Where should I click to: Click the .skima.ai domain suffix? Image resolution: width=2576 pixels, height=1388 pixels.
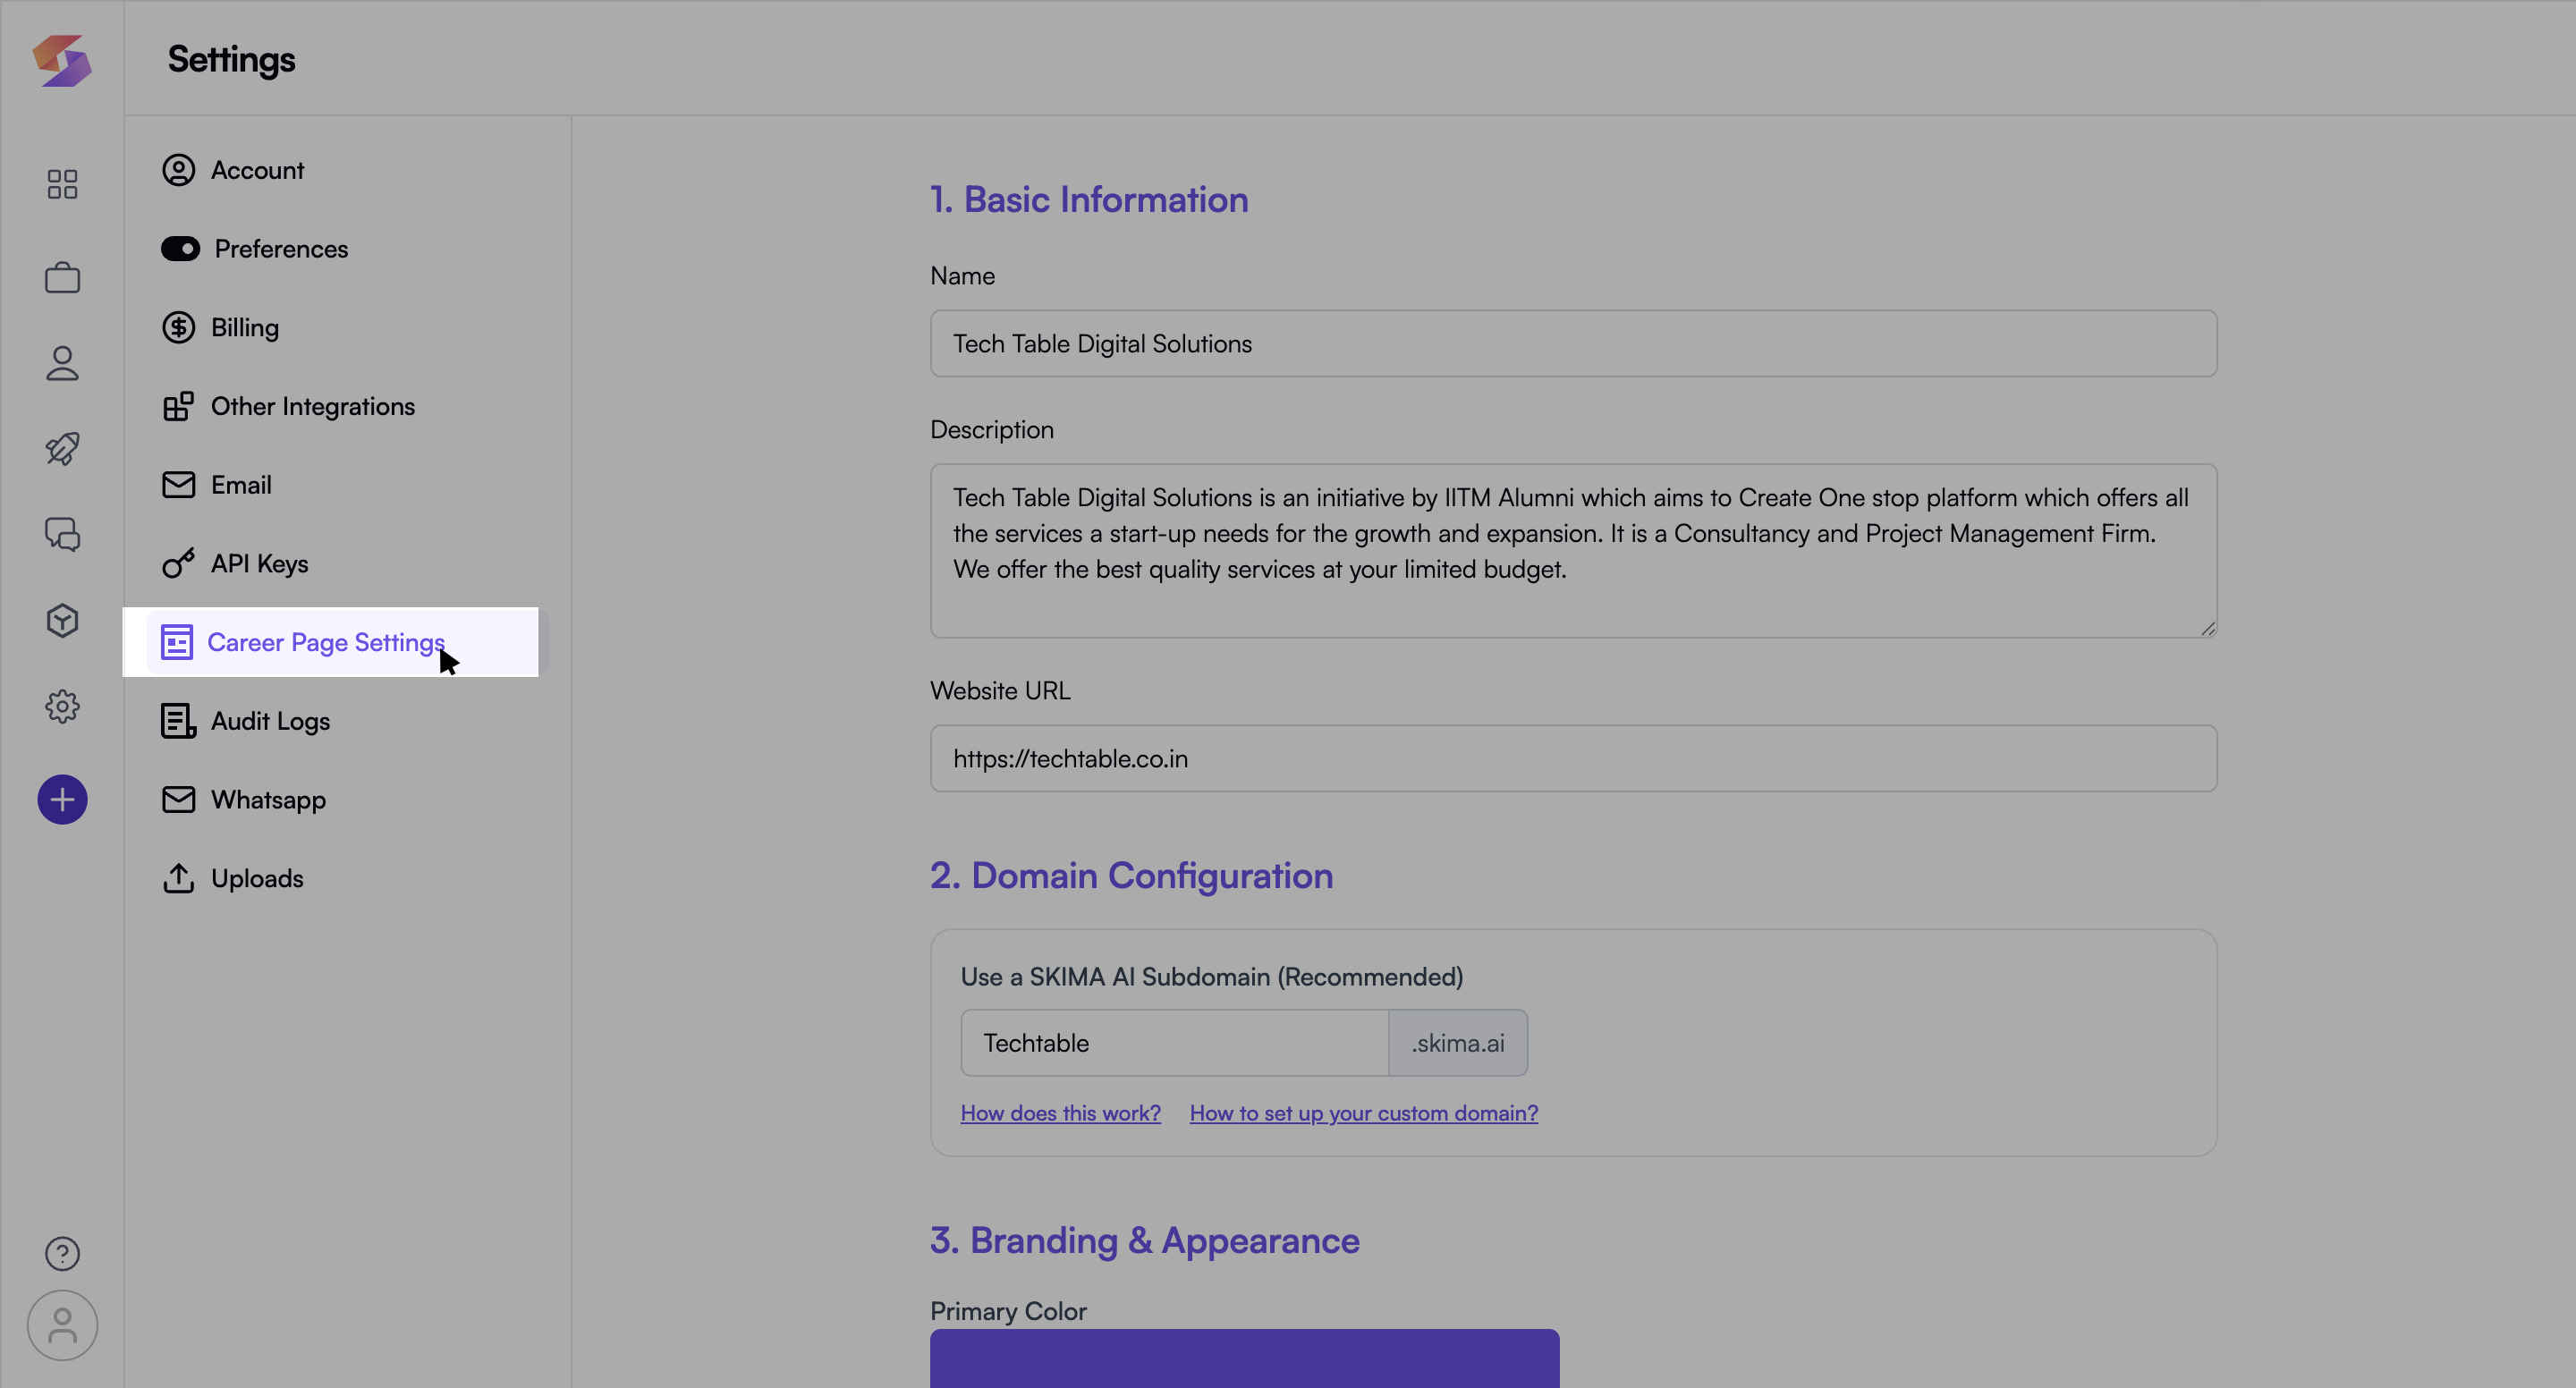point(1457,1043)
